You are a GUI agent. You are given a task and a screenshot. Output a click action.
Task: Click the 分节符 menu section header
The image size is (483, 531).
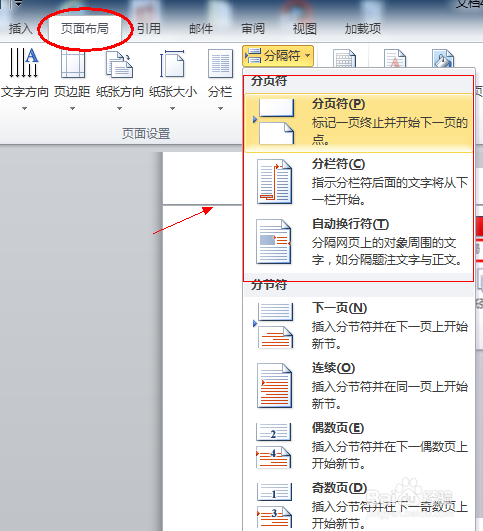point(269,285)
